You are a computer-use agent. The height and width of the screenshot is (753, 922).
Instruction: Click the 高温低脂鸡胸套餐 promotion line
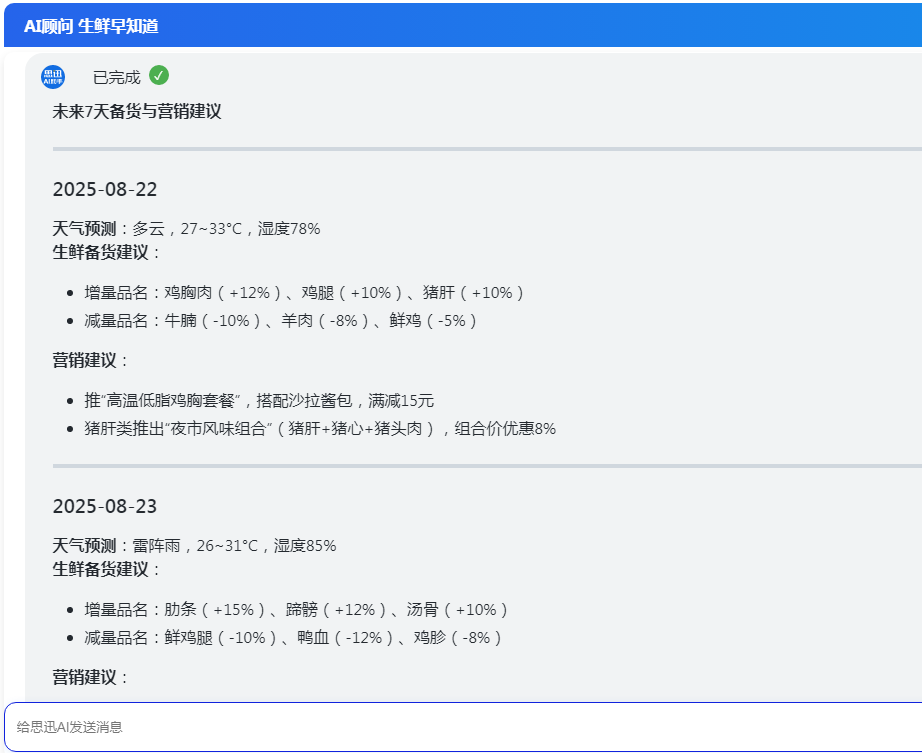point(259,401)
